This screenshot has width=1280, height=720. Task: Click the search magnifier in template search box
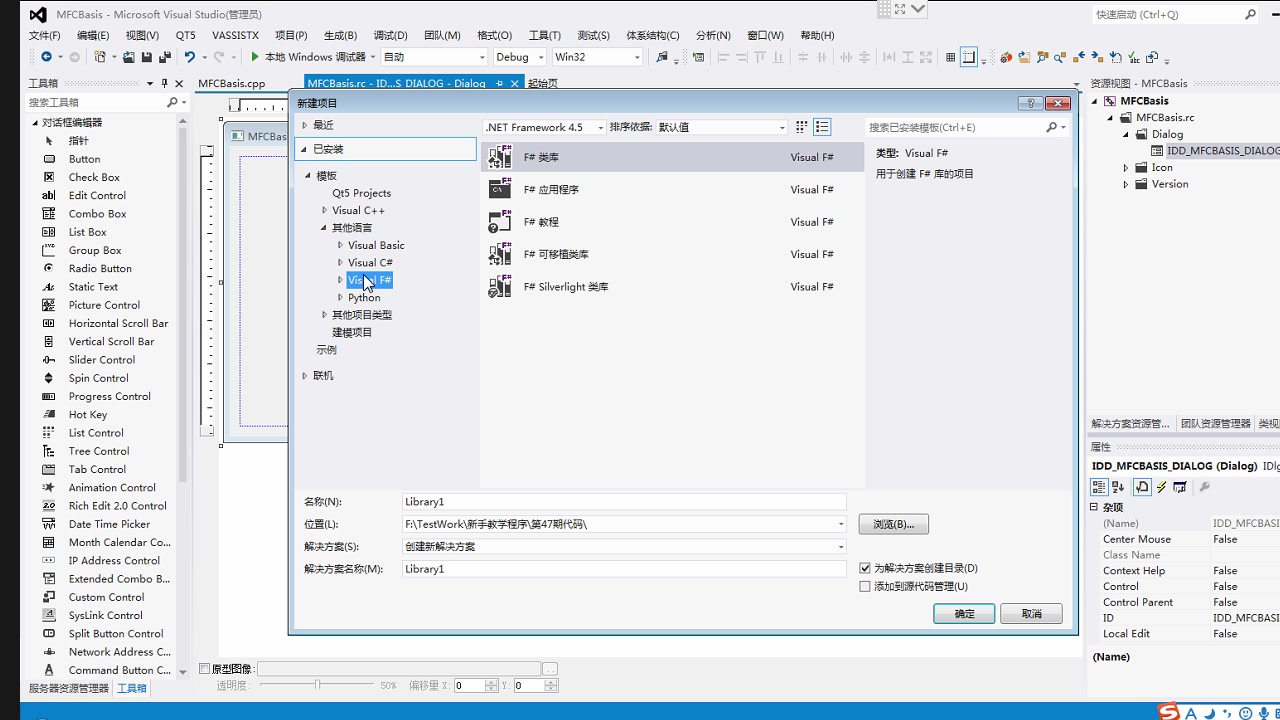1052,127
